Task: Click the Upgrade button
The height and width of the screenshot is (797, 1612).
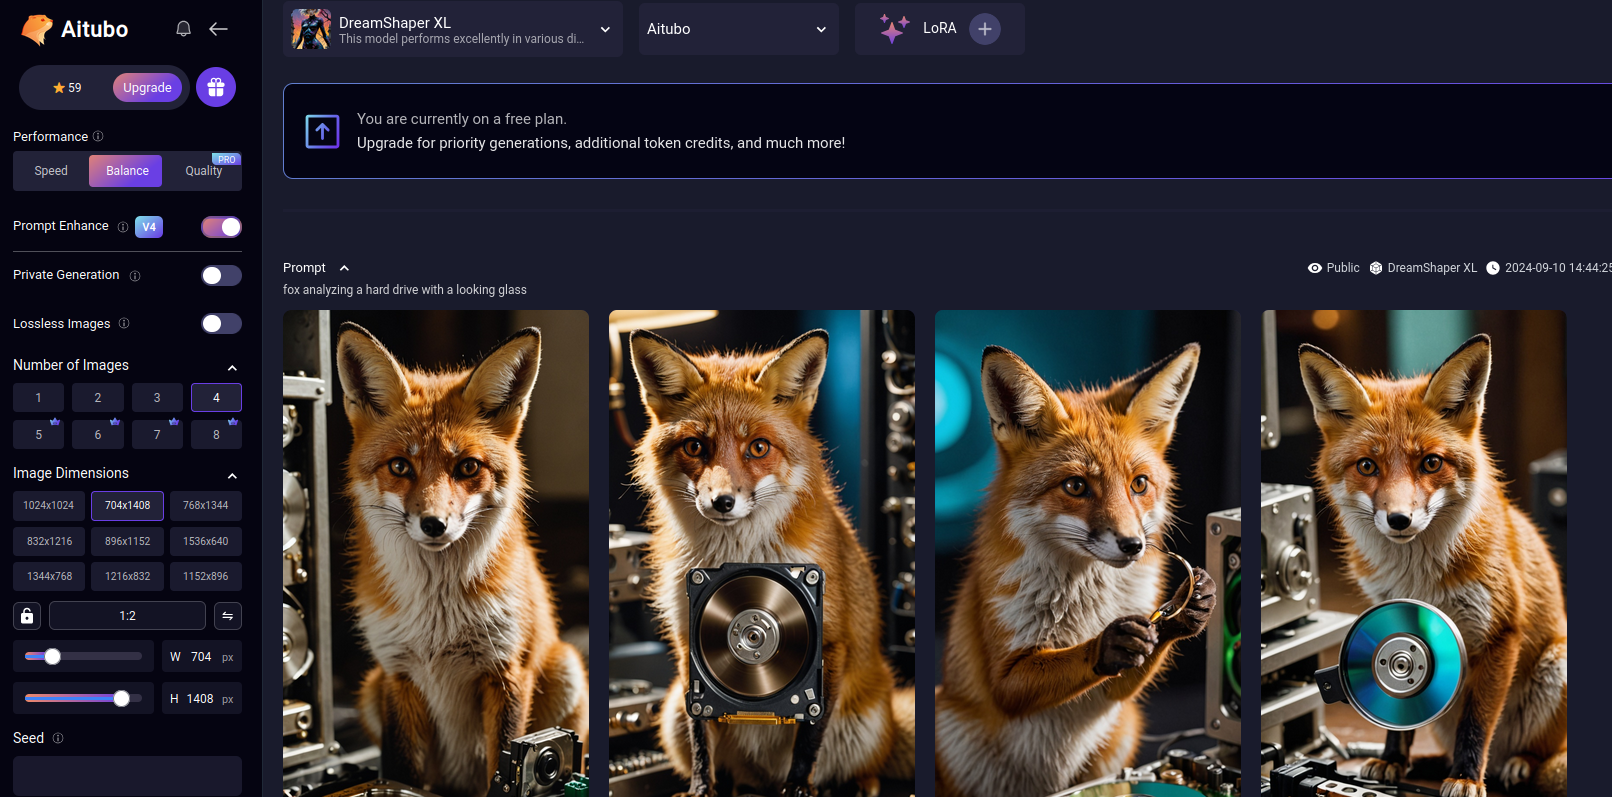Action: (x=147, y=88)
